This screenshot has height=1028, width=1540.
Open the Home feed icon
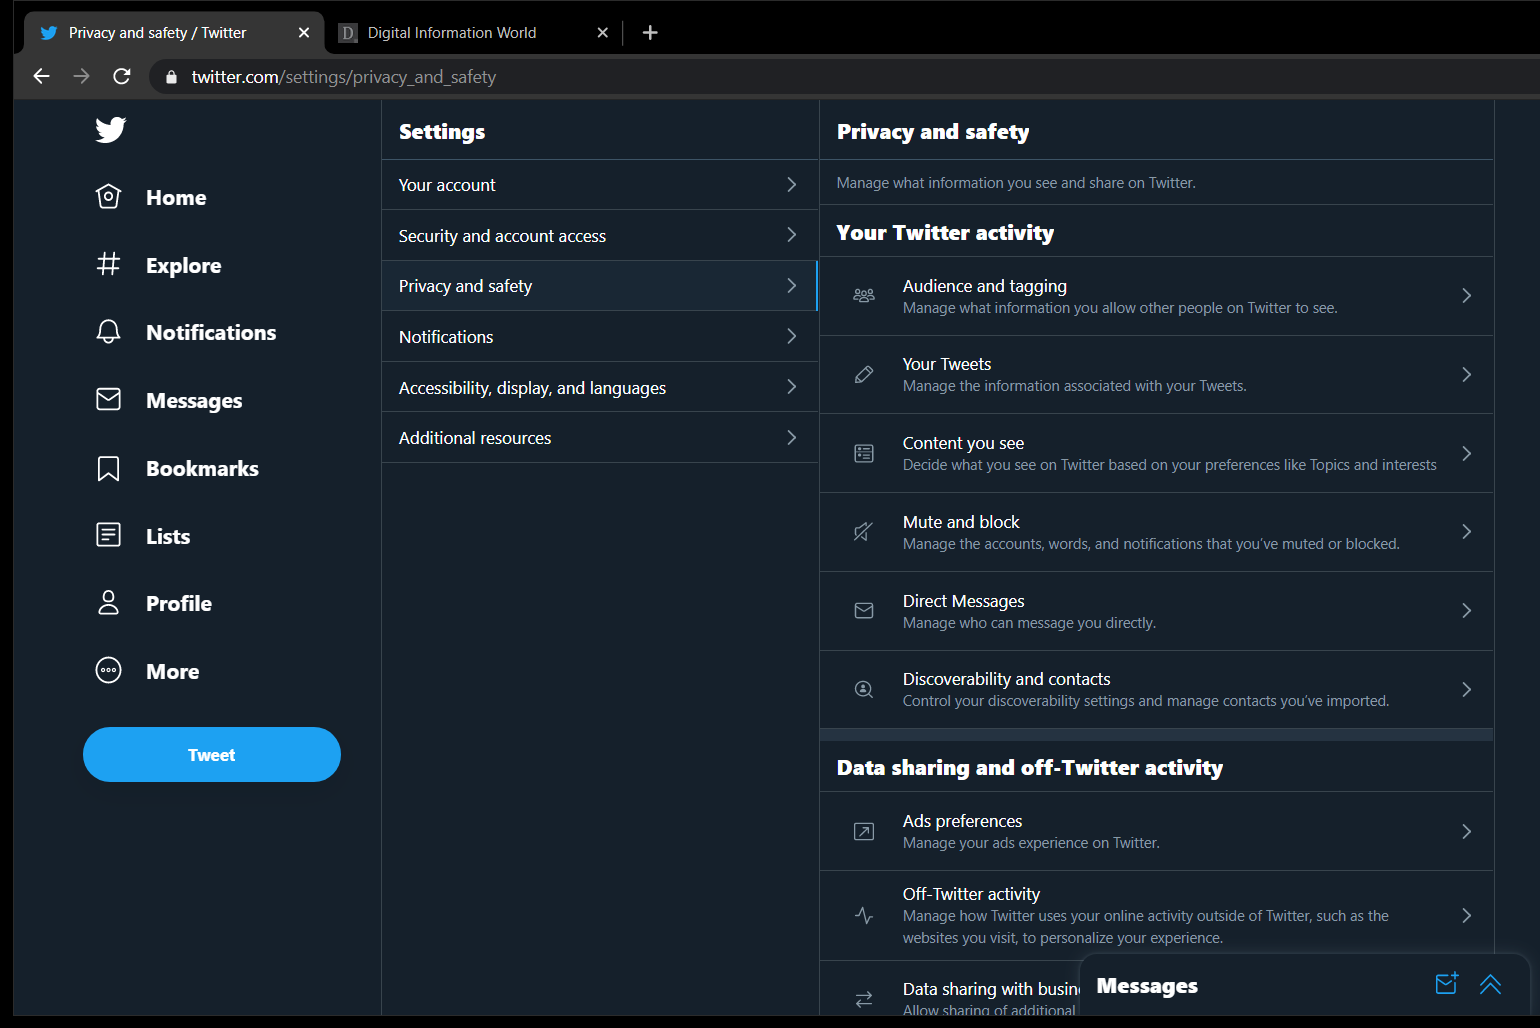point(108,196)
